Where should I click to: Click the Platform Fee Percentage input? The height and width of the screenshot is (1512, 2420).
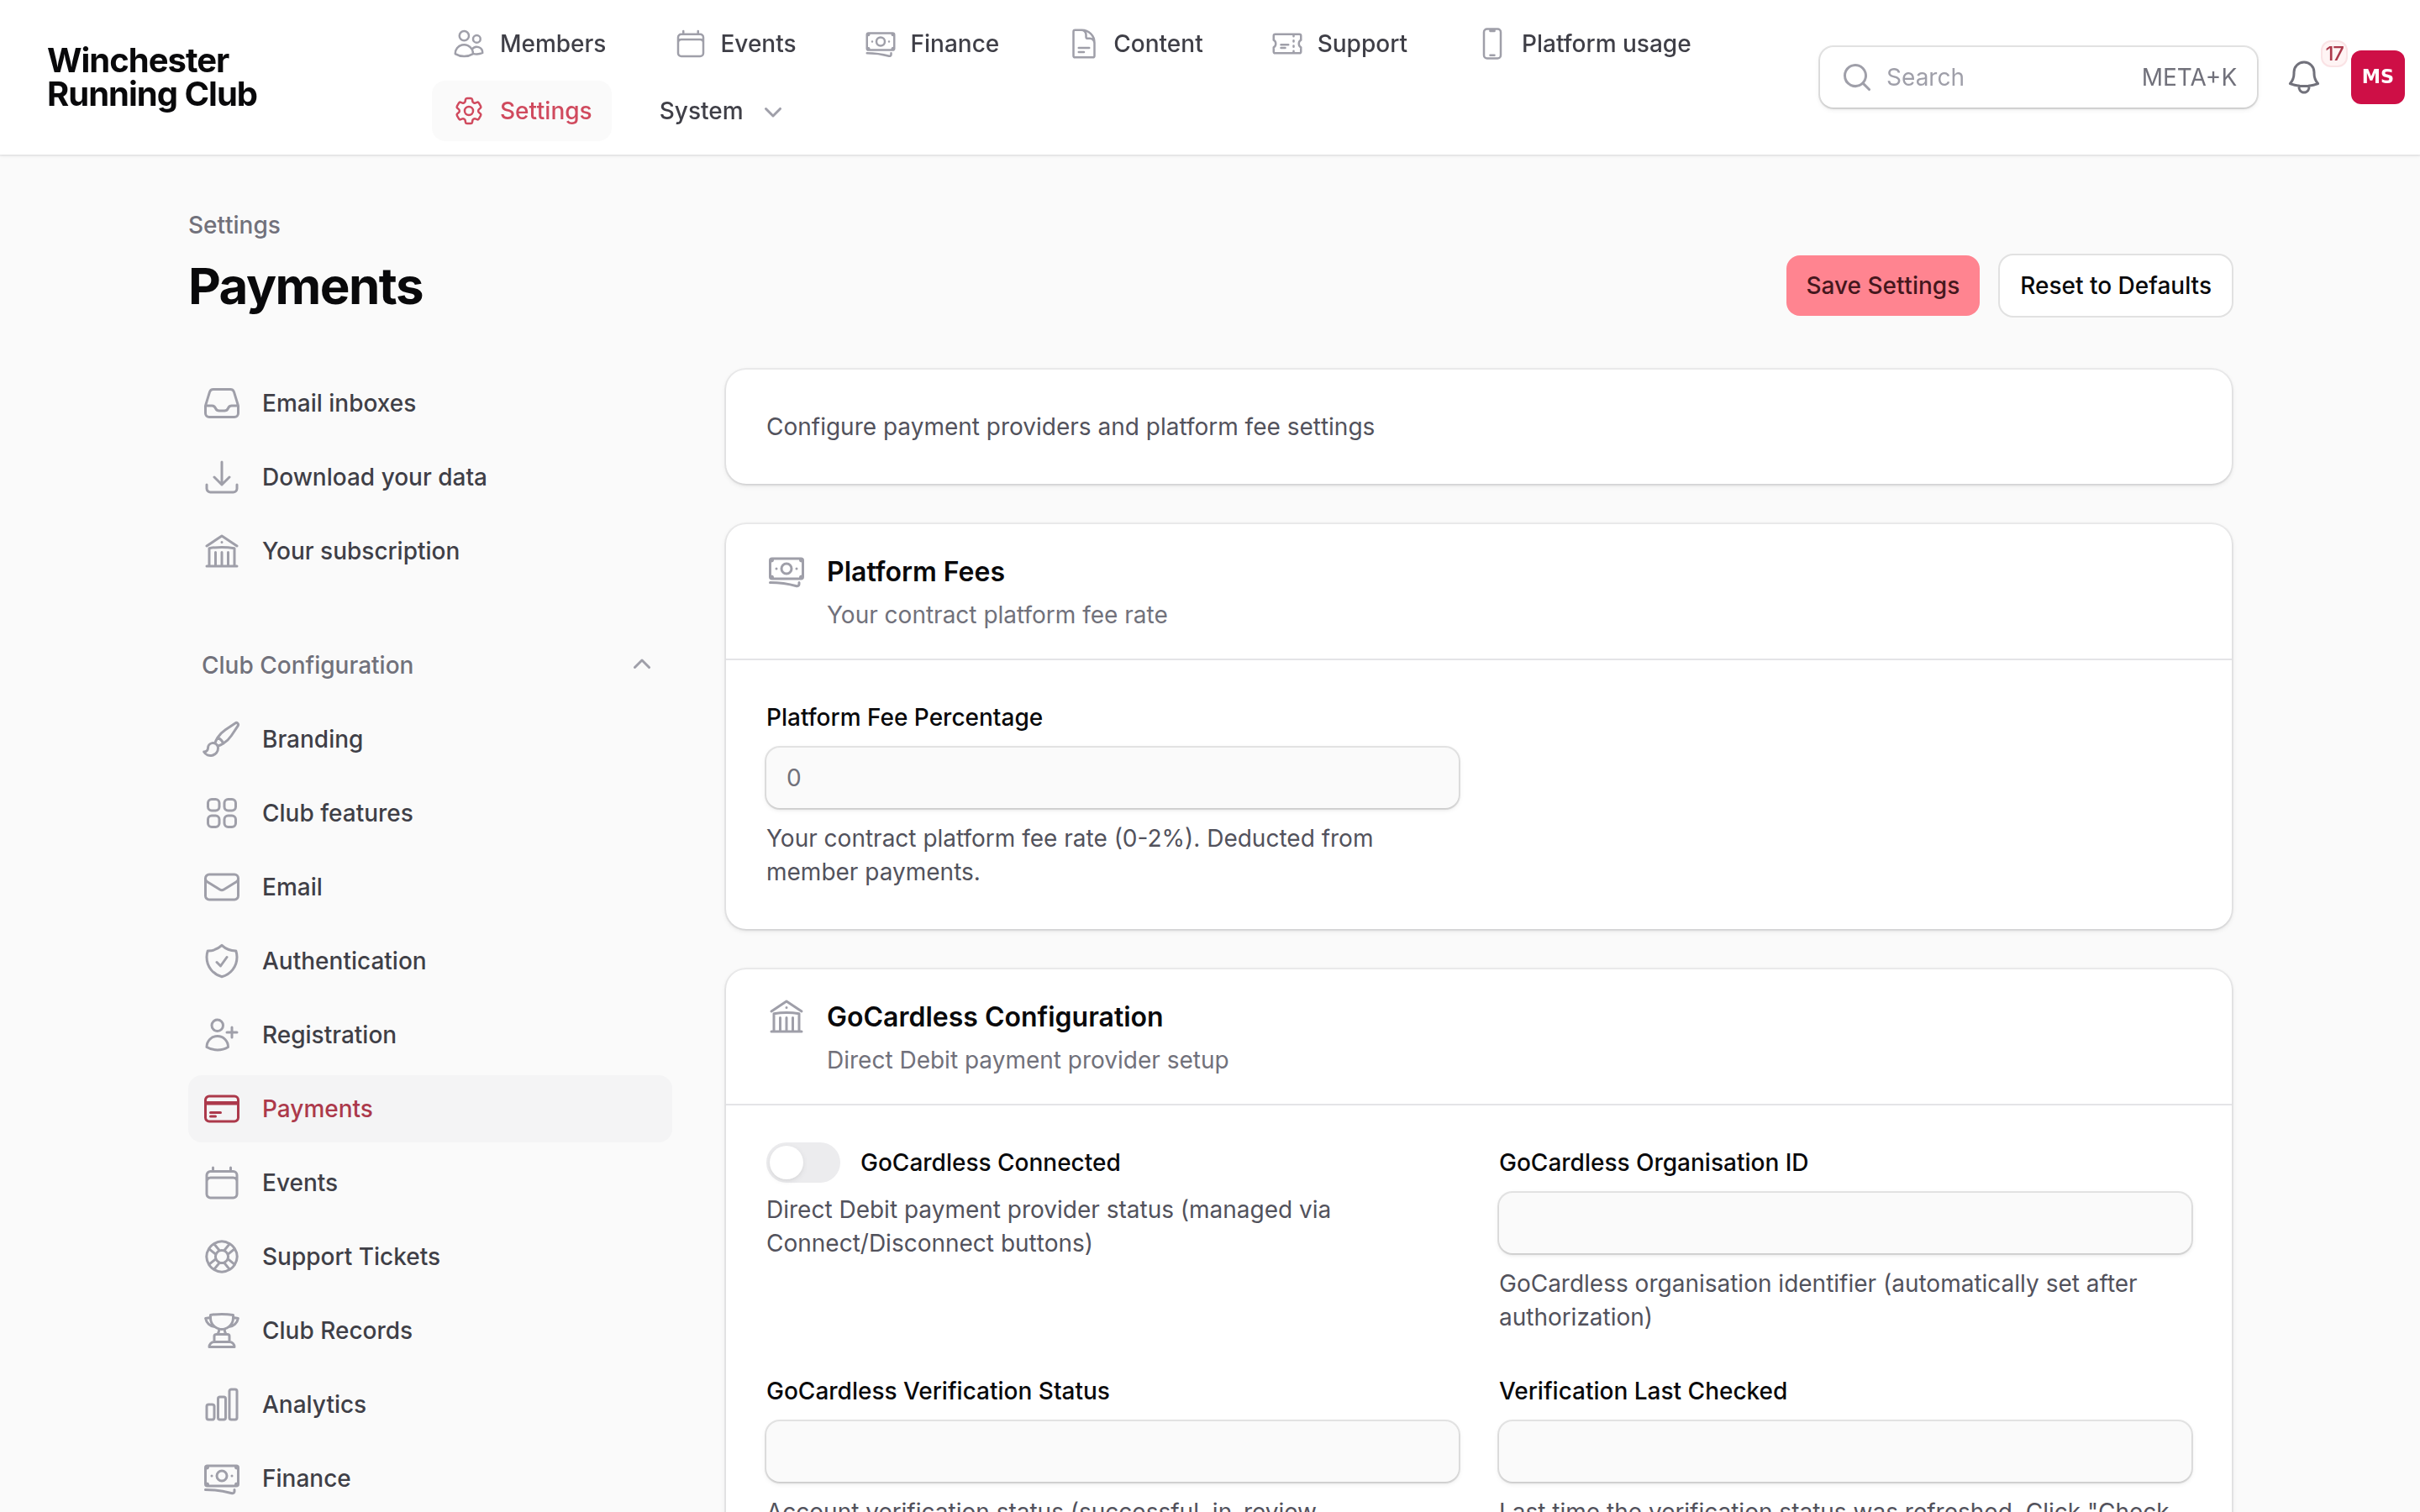click(x=1112, y=778)
